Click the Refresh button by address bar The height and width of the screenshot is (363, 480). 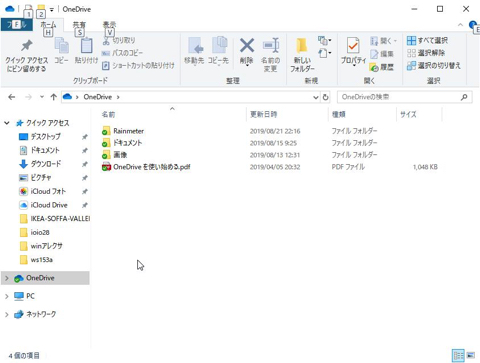[326, 97]
